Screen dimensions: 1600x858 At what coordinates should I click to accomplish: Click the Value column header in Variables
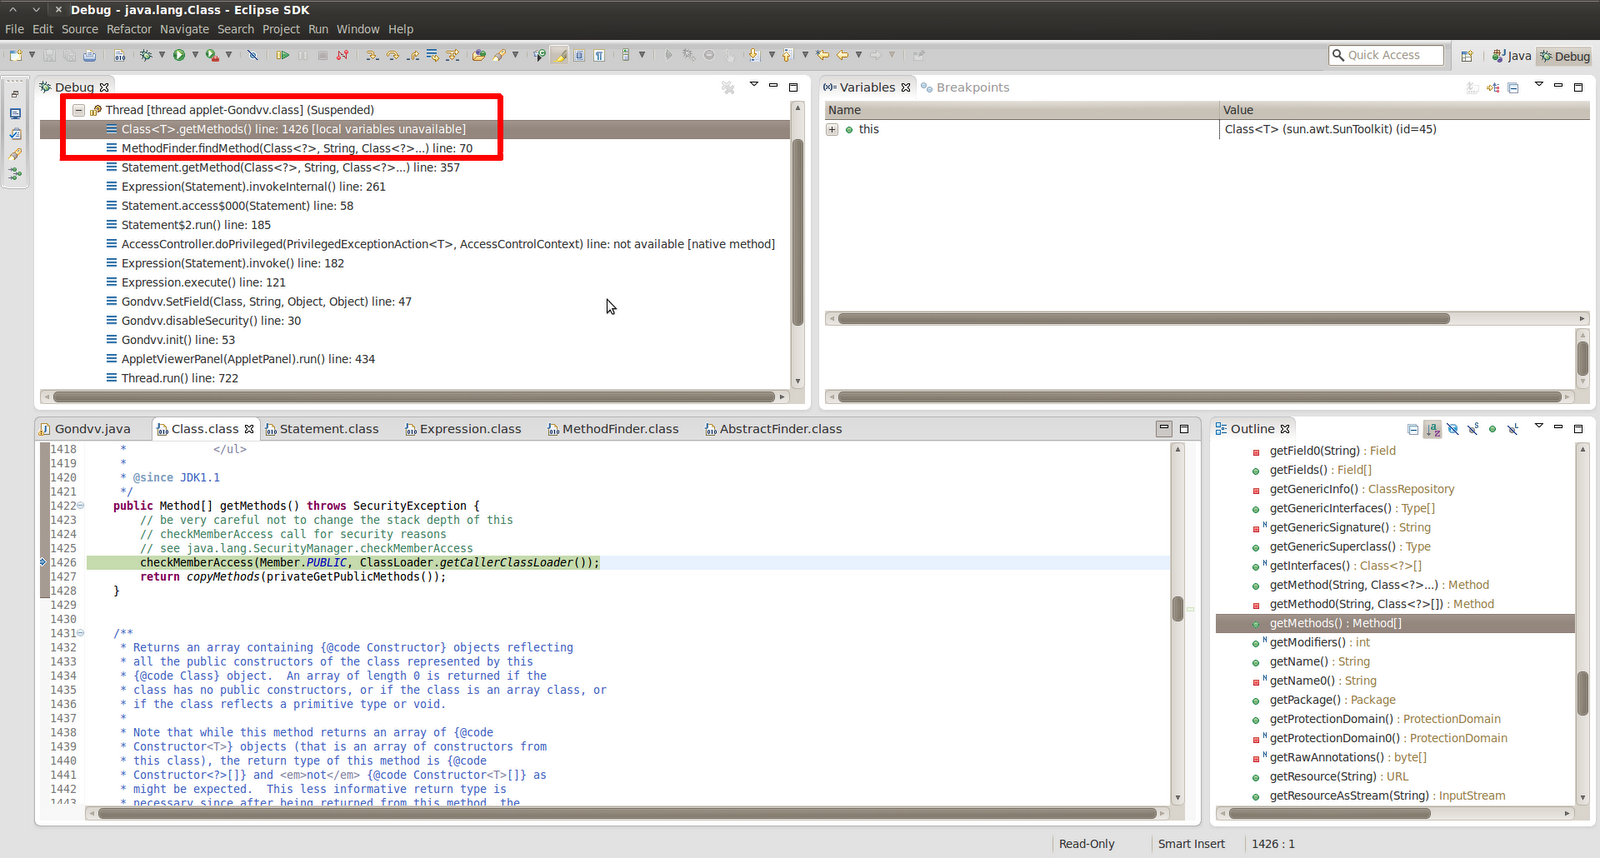click(x=1404, y=110)
